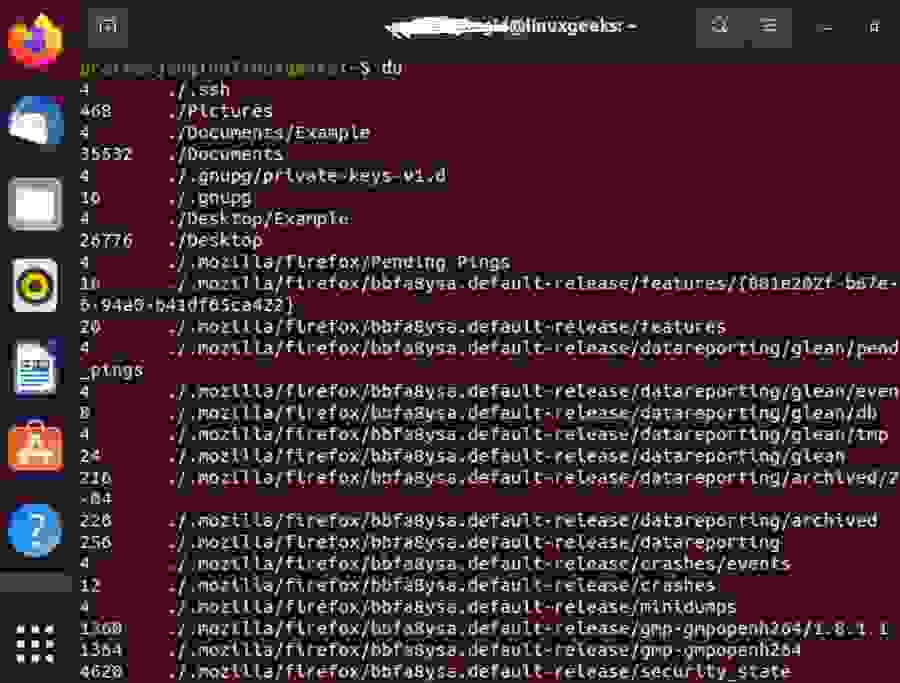Click the new tab icon in terminal header
This screenshot has width=900, height=683.
(x=107, y=26)
